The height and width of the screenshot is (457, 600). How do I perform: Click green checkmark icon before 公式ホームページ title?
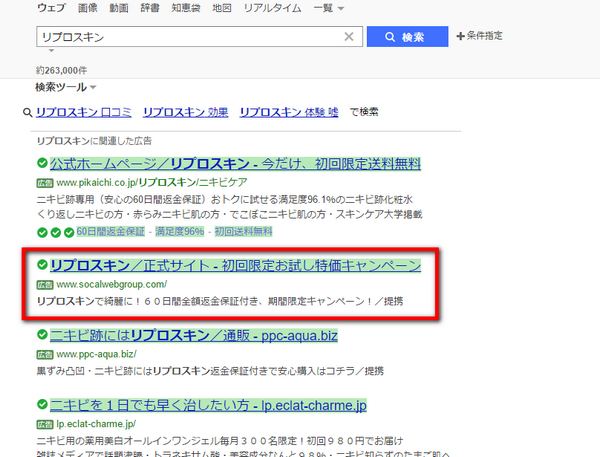(42, 163)
